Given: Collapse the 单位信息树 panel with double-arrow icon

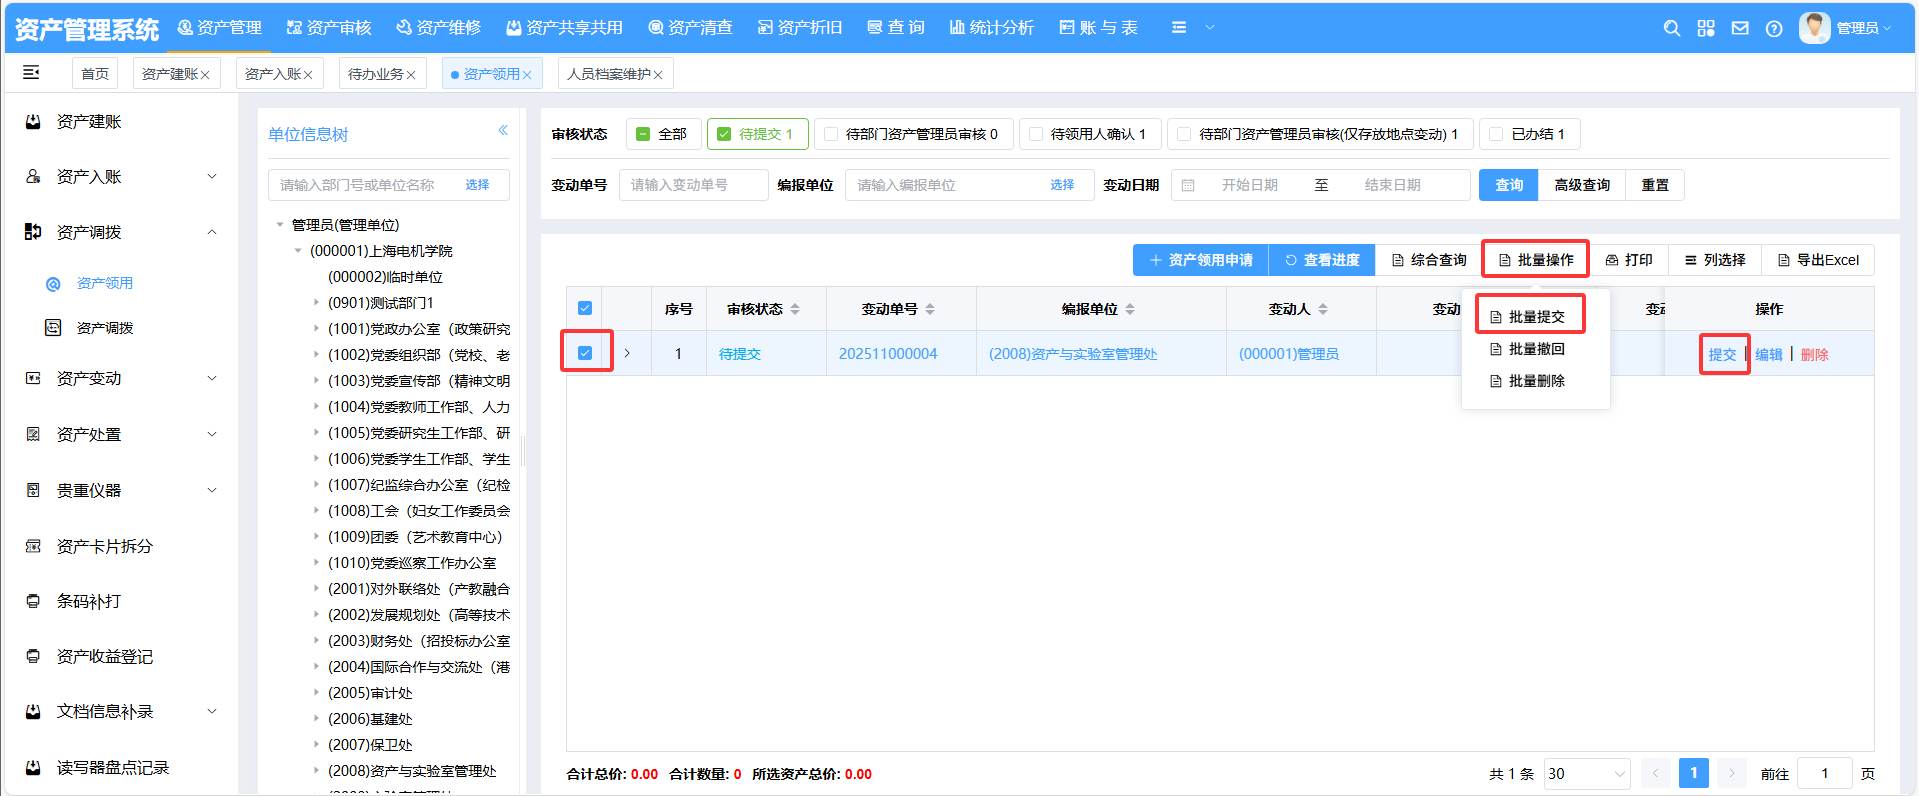Looking at the screenshot, I should [503, 130].
